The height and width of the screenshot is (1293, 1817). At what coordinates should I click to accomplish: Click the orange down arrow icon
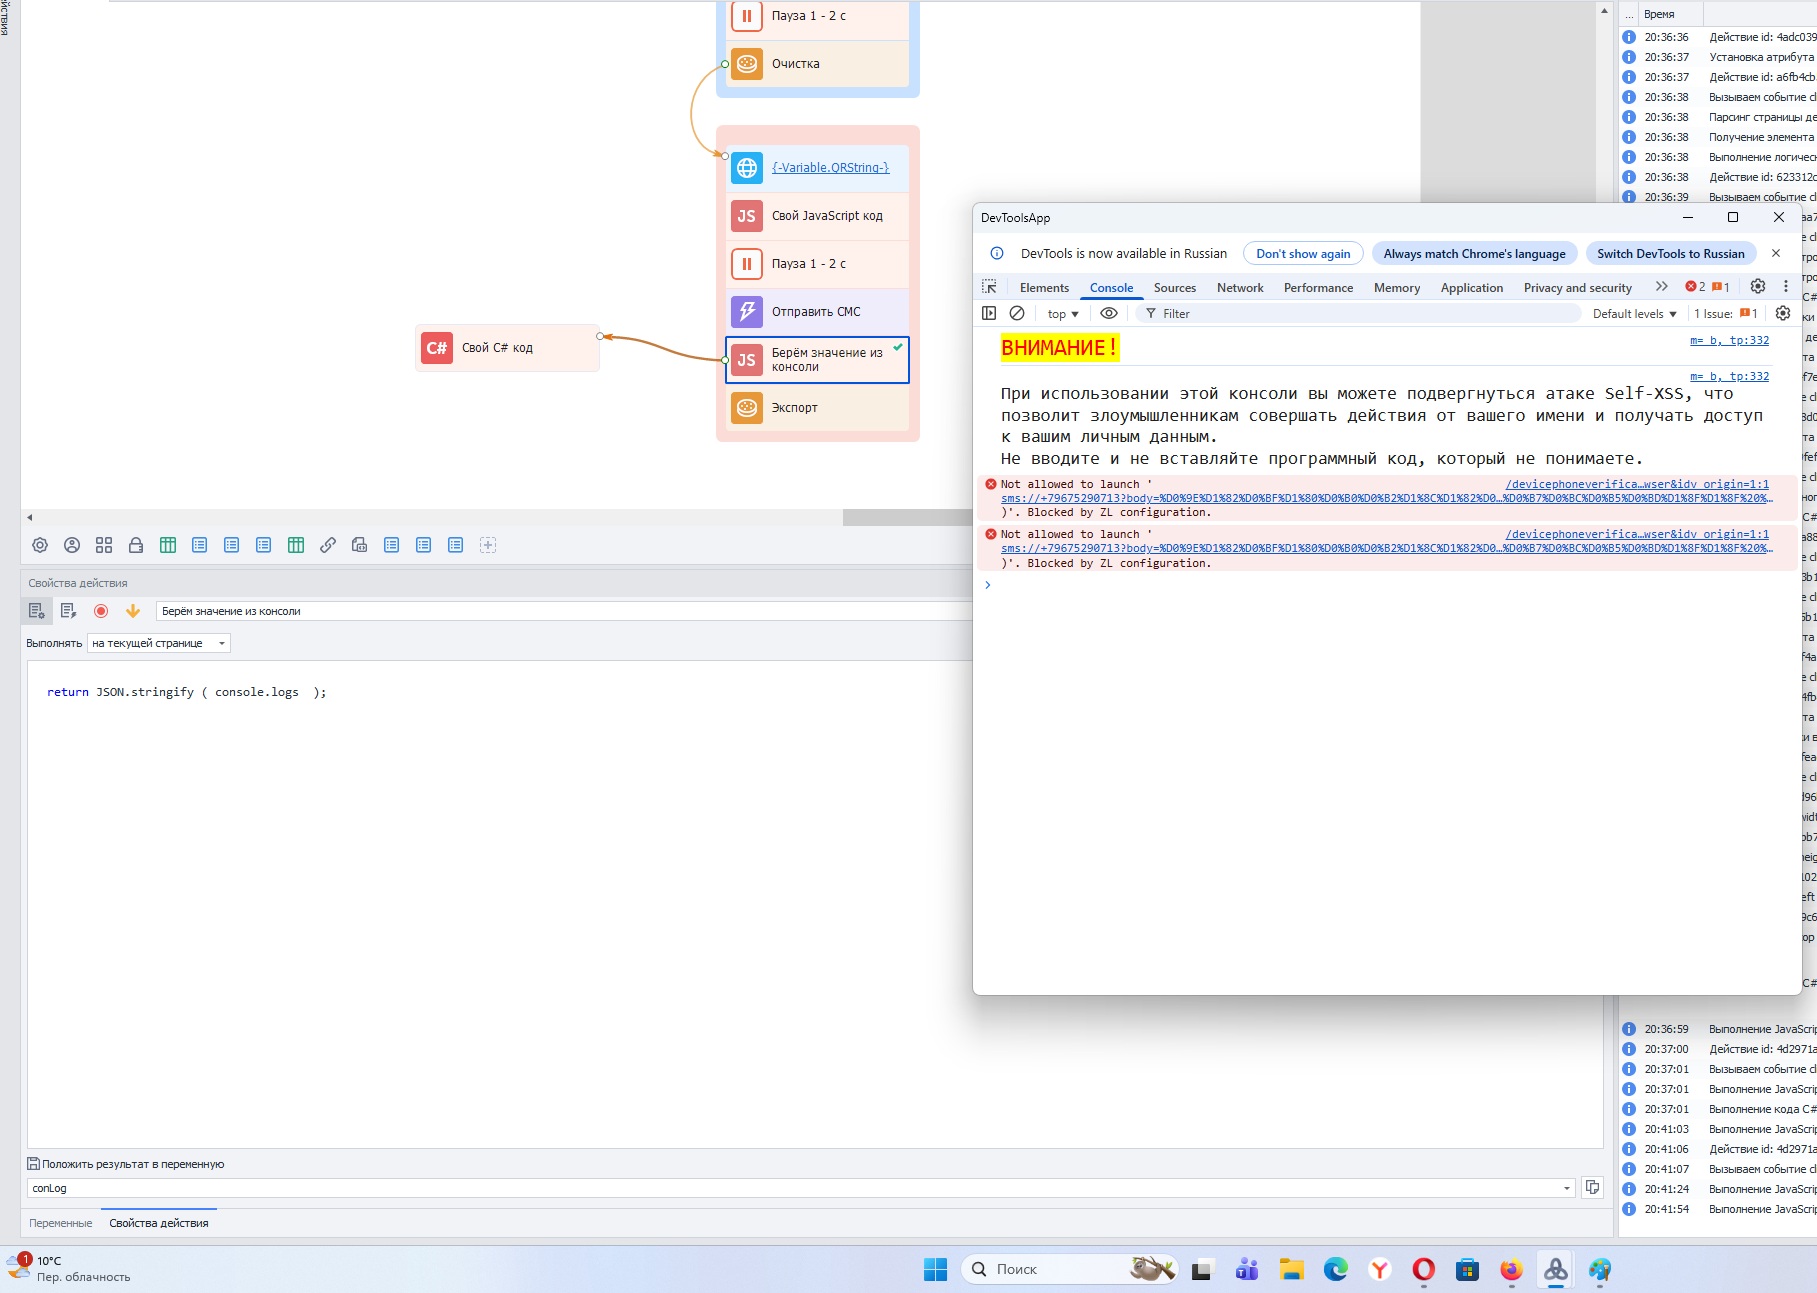[x=133, y=611]
